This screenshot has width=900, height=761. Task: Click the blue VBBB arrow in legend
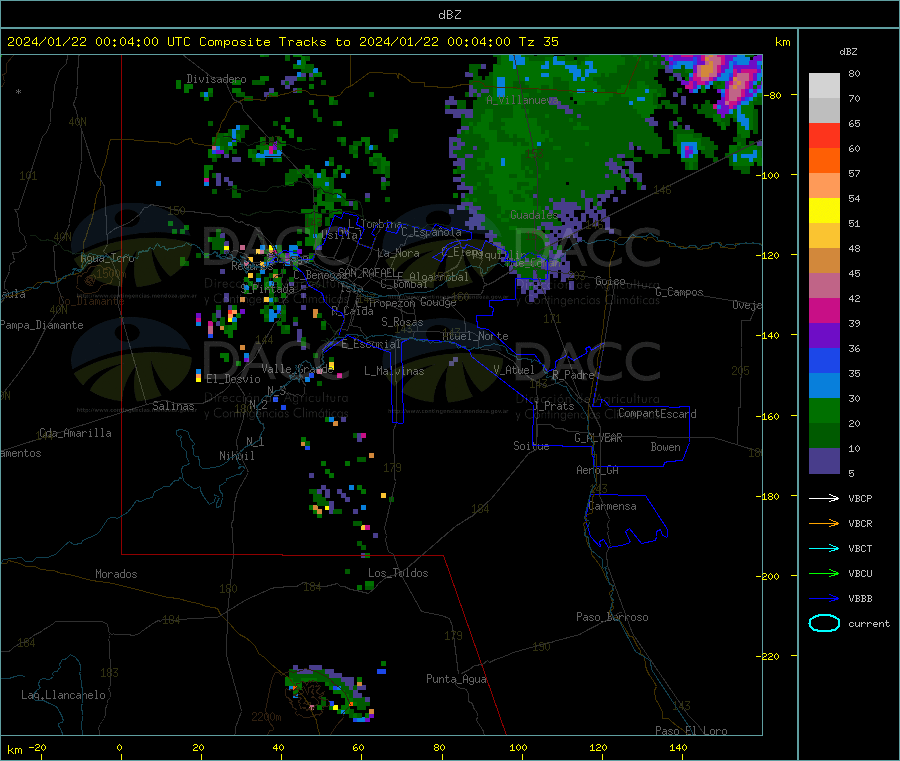824,598
